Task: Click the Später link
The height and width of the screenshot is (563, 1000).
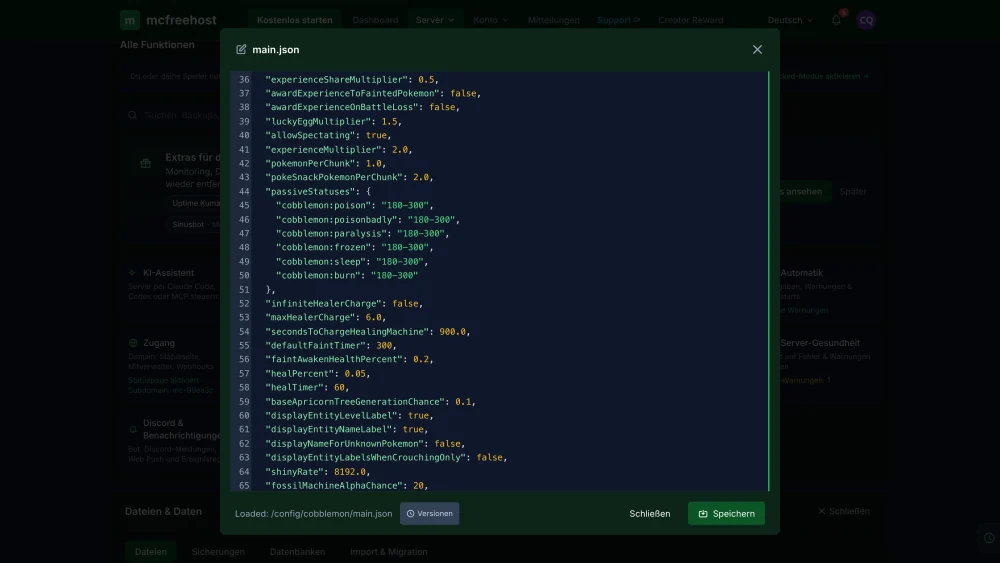Action: (853, 191)
